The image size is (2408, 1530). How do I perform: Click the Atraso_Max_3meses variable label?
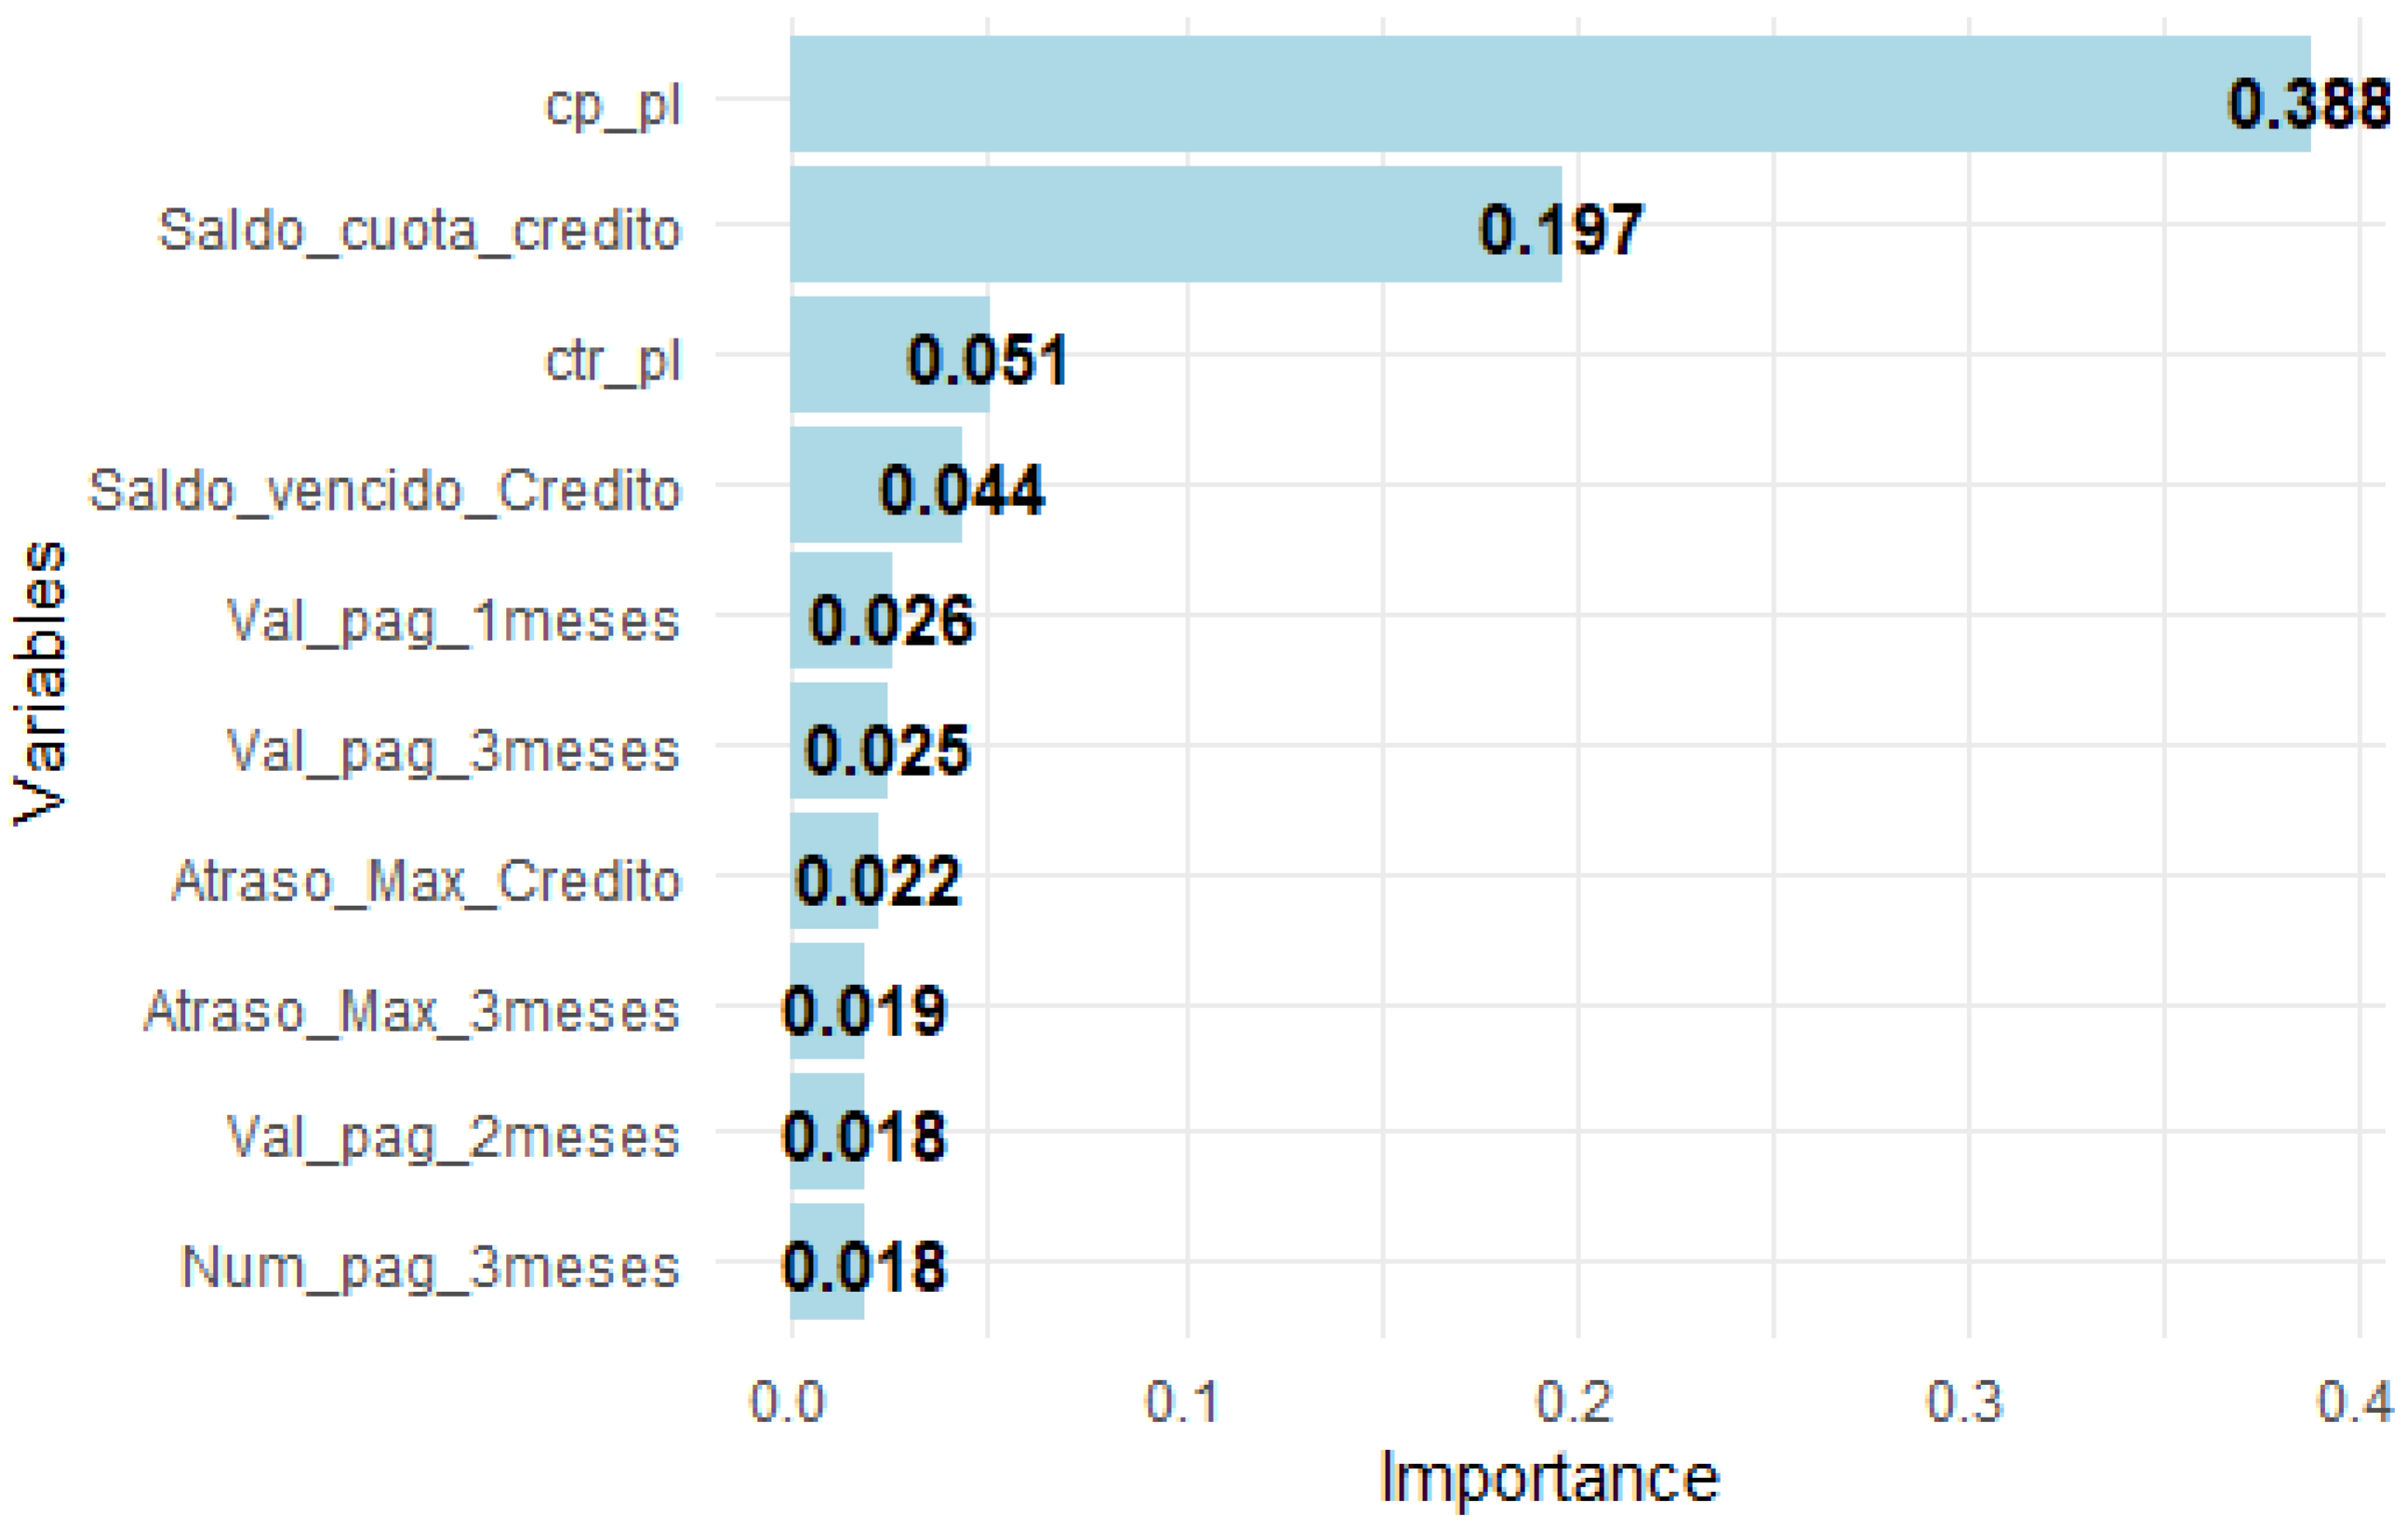pos(412,1011)
